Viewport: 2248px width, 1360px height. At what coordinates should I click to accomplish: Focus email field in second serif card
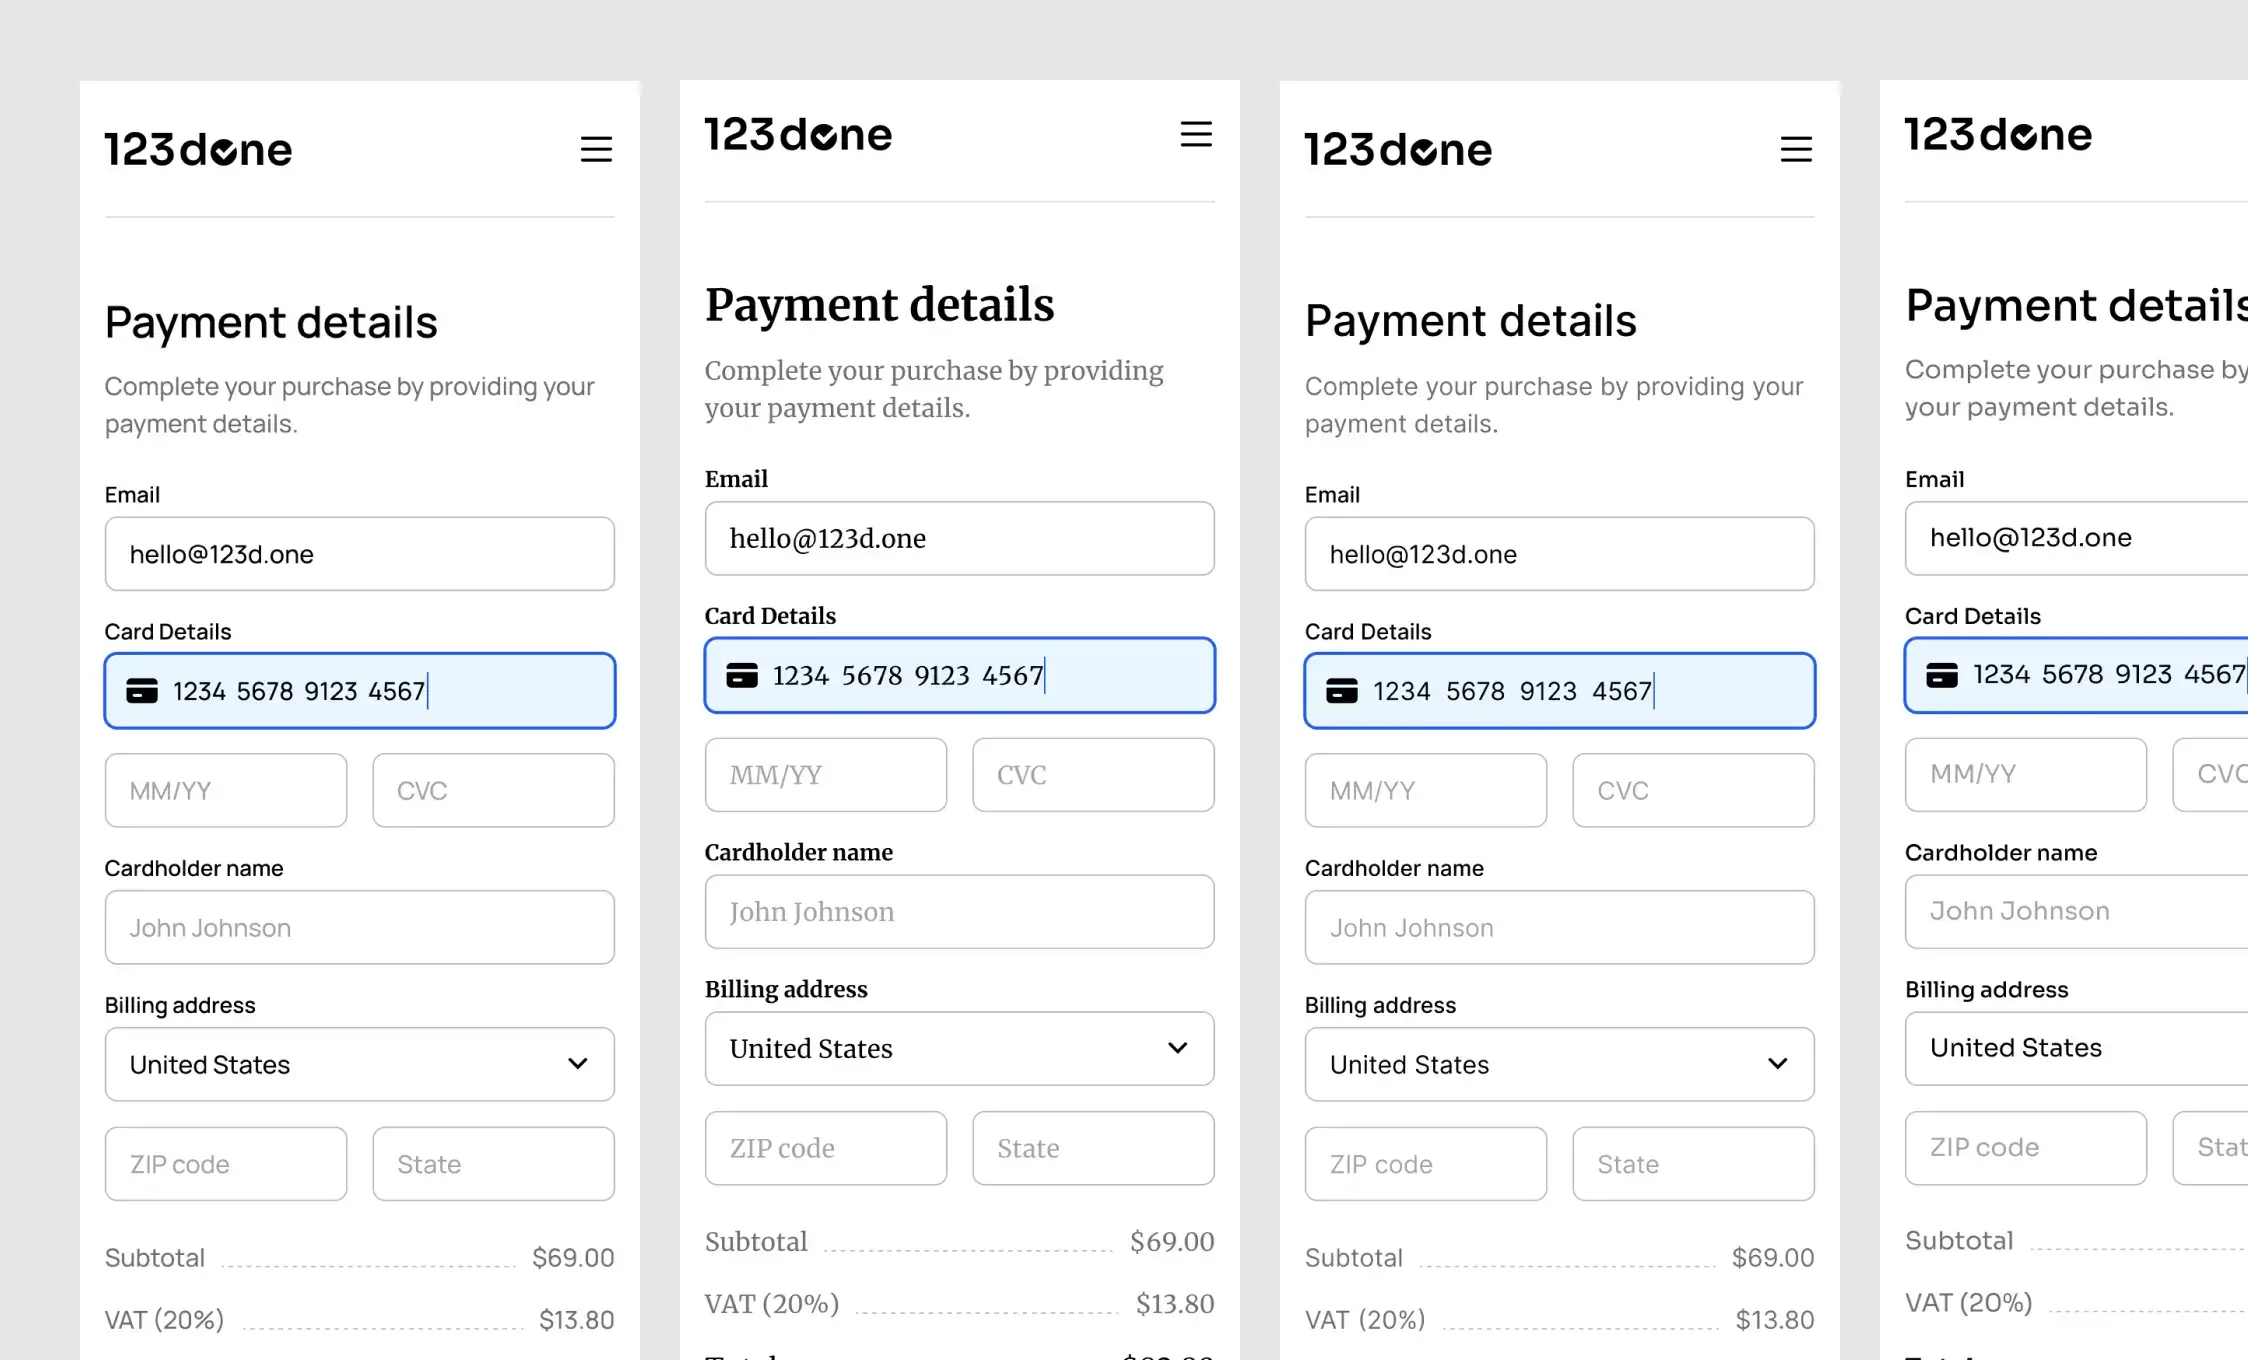click(x=960, y=538)
